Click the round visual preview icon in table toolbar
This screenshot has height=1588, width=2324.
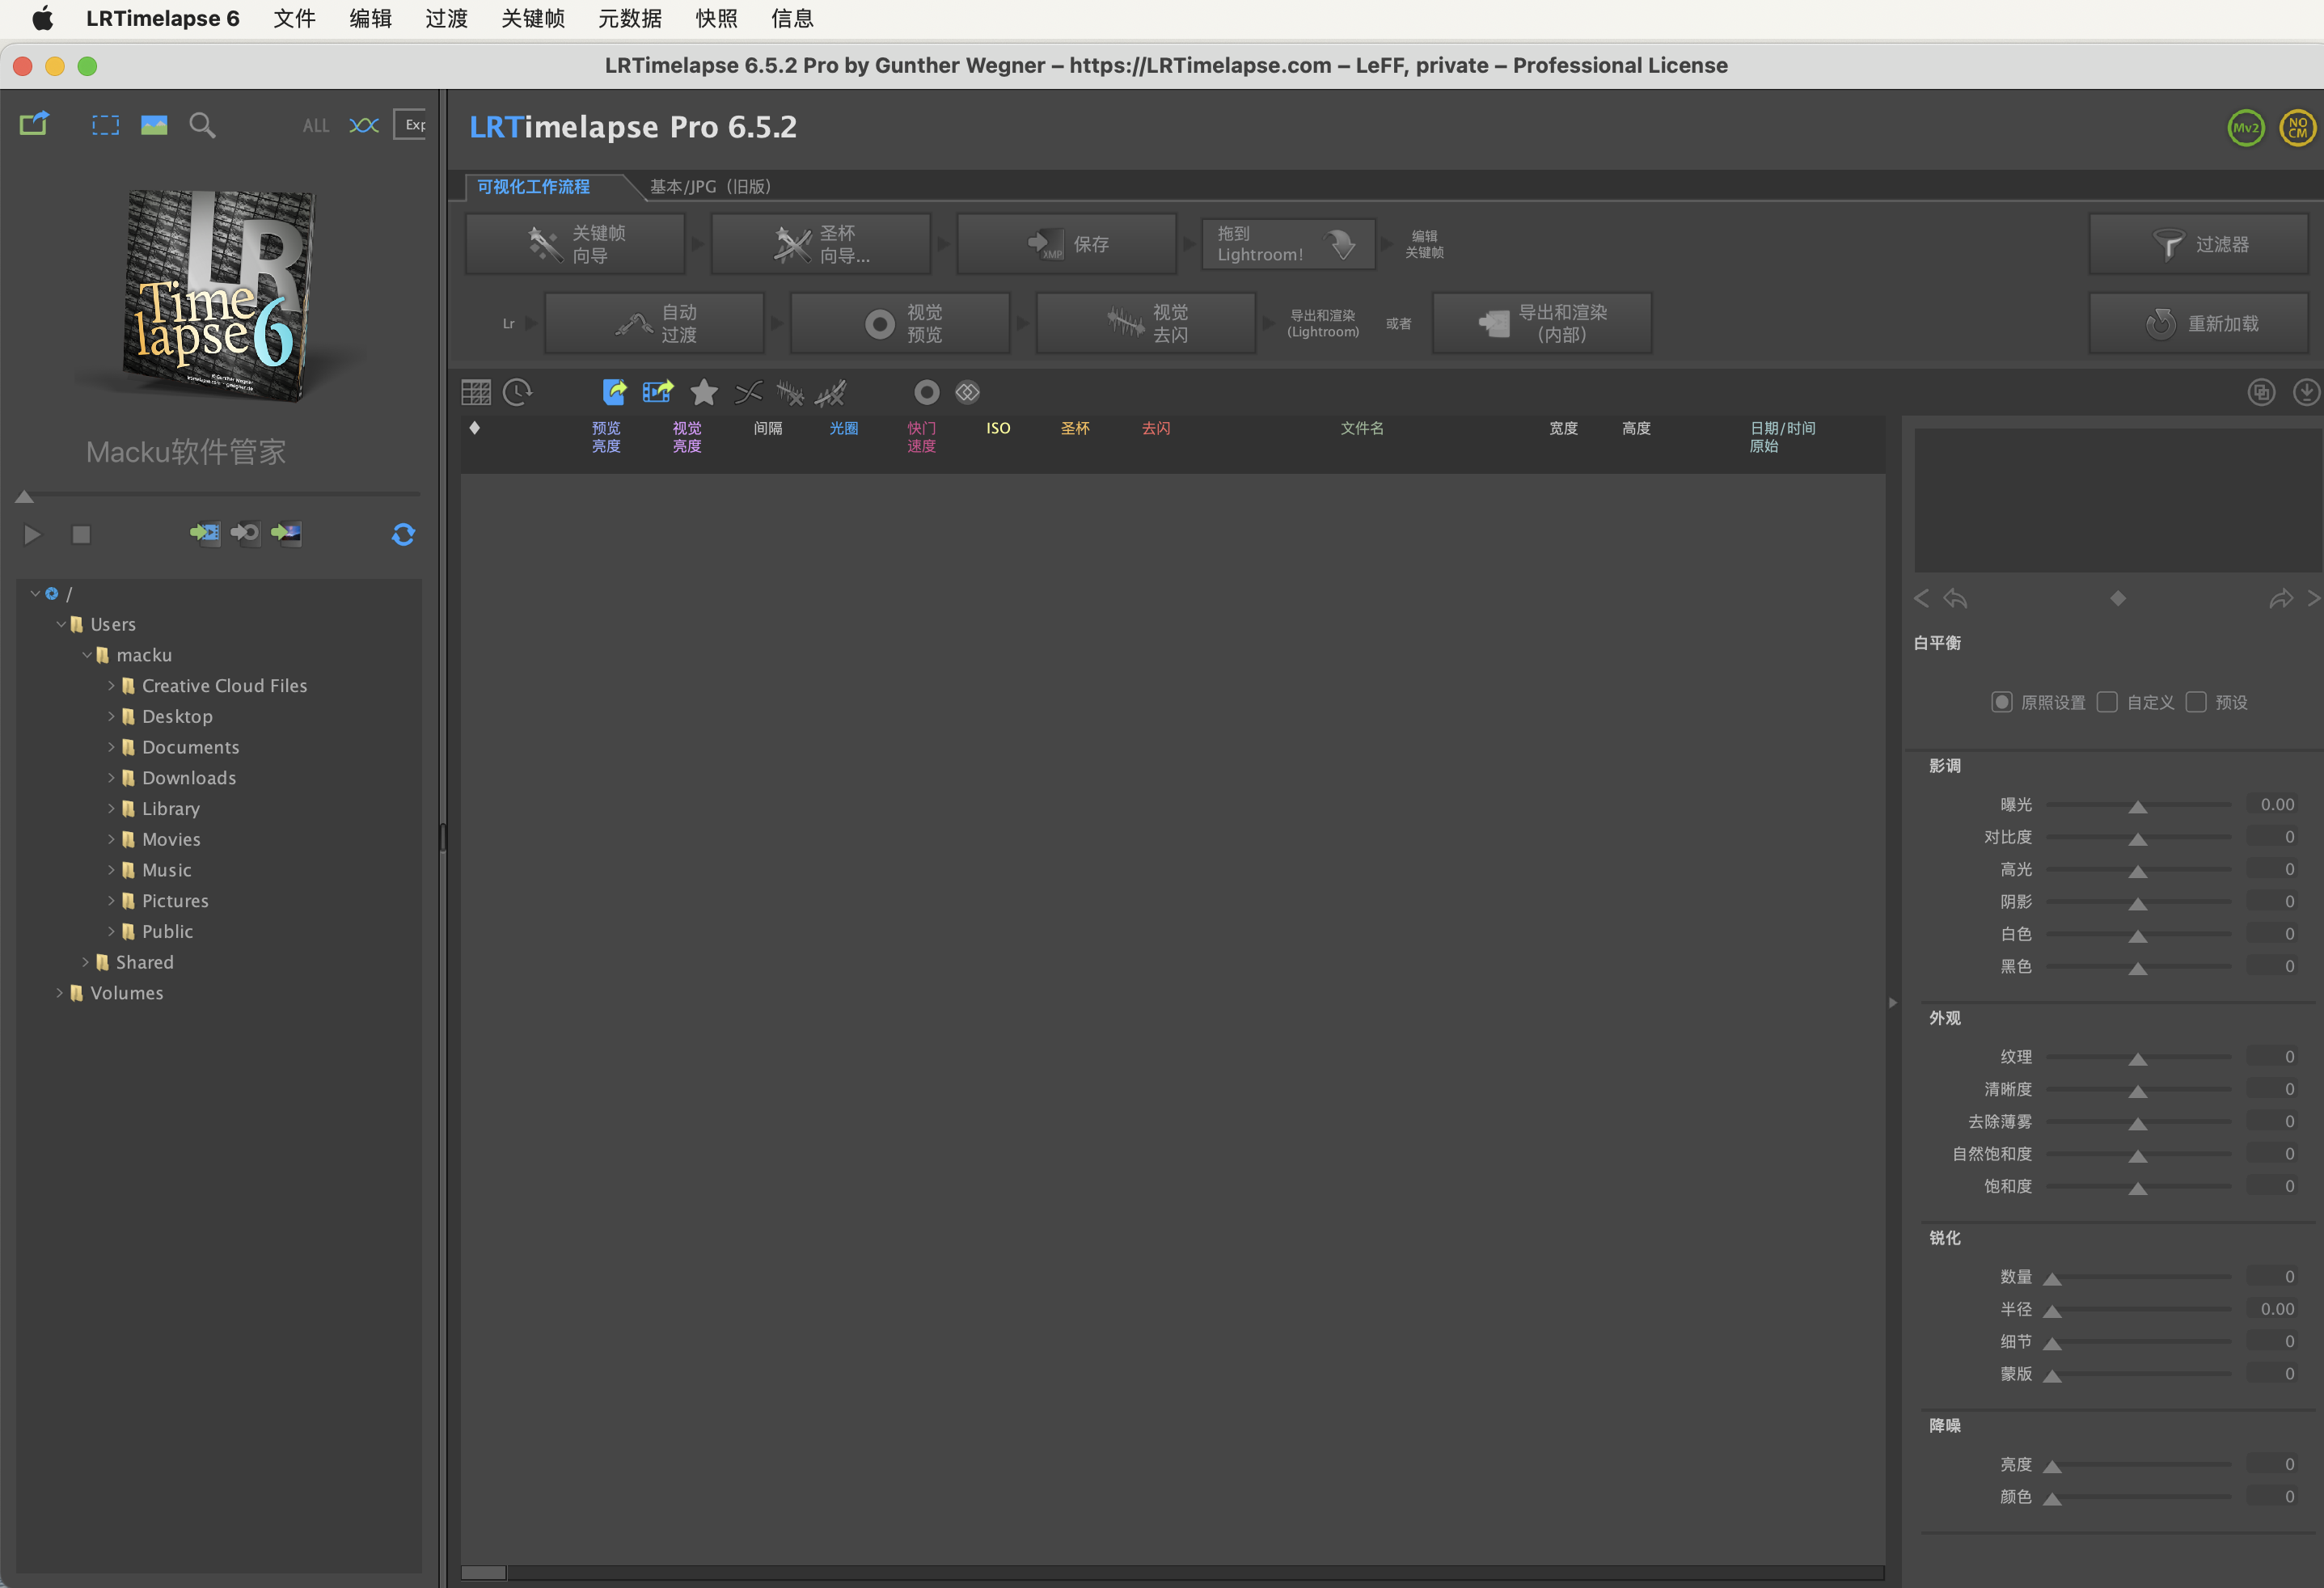927,392
